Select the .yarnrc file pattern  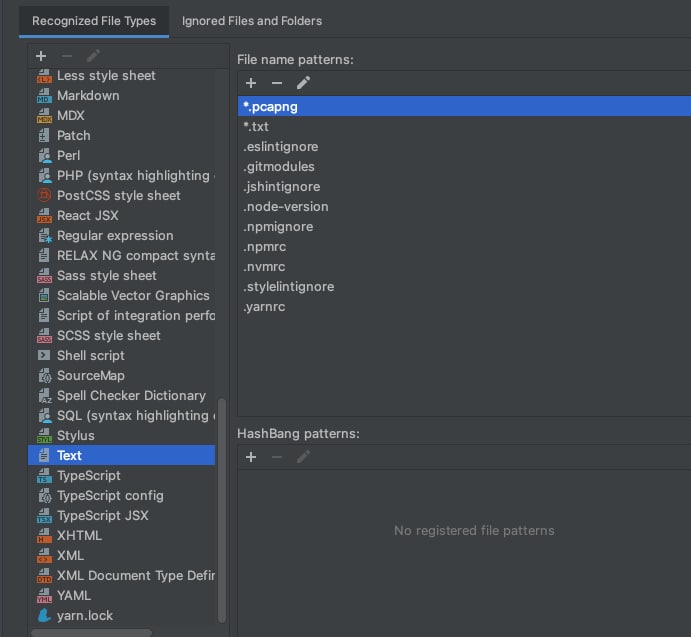[264, 307]
